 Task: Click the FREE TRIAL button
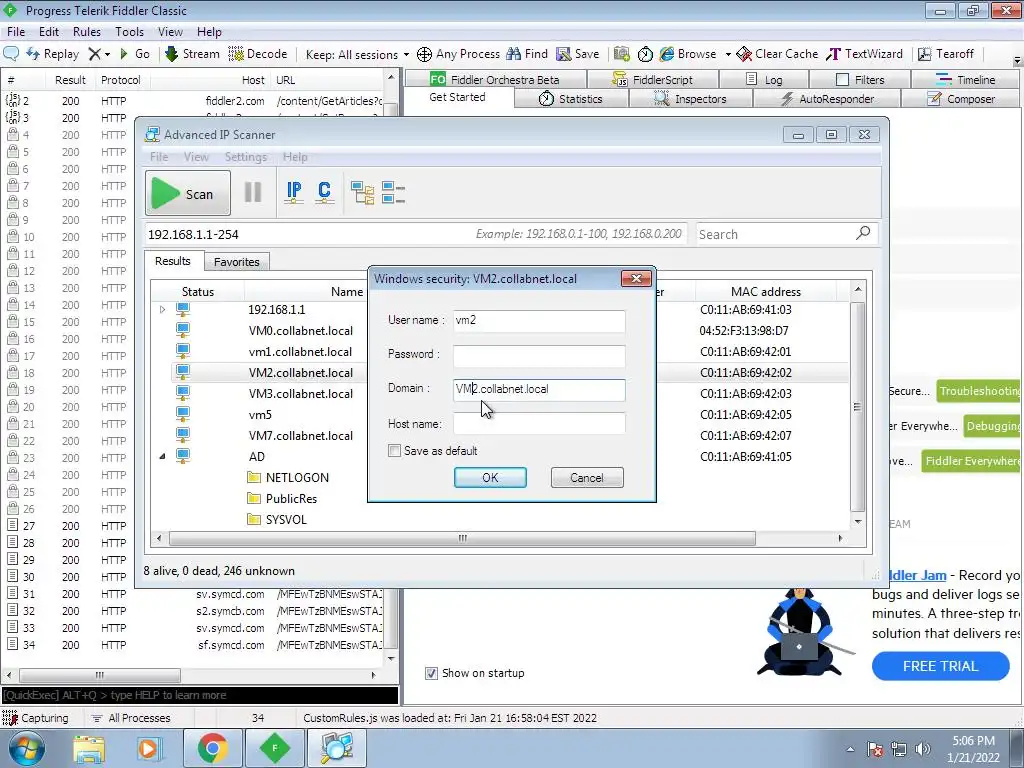[940, 666]
